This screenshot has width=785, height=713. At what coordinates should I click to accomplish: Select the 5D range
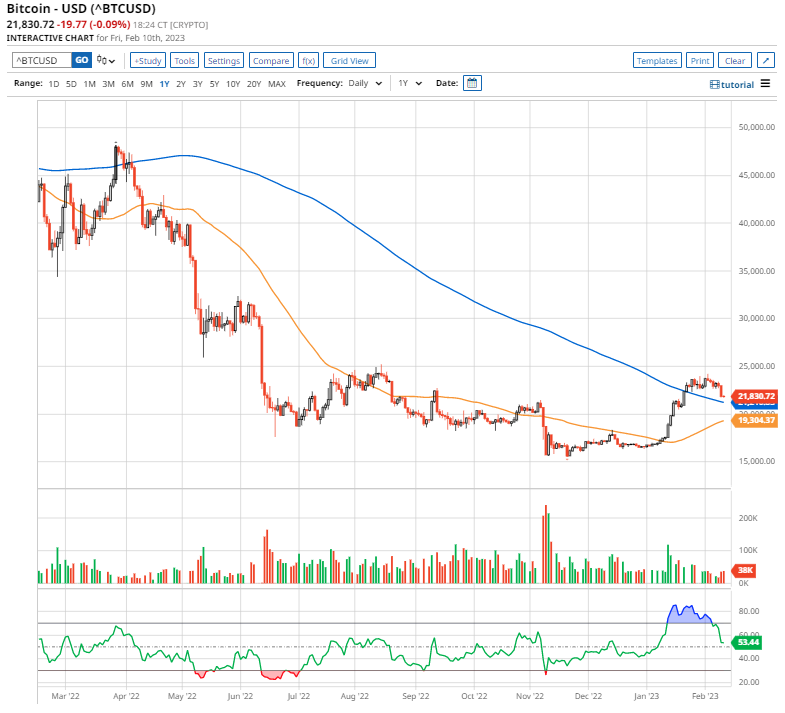71,84
